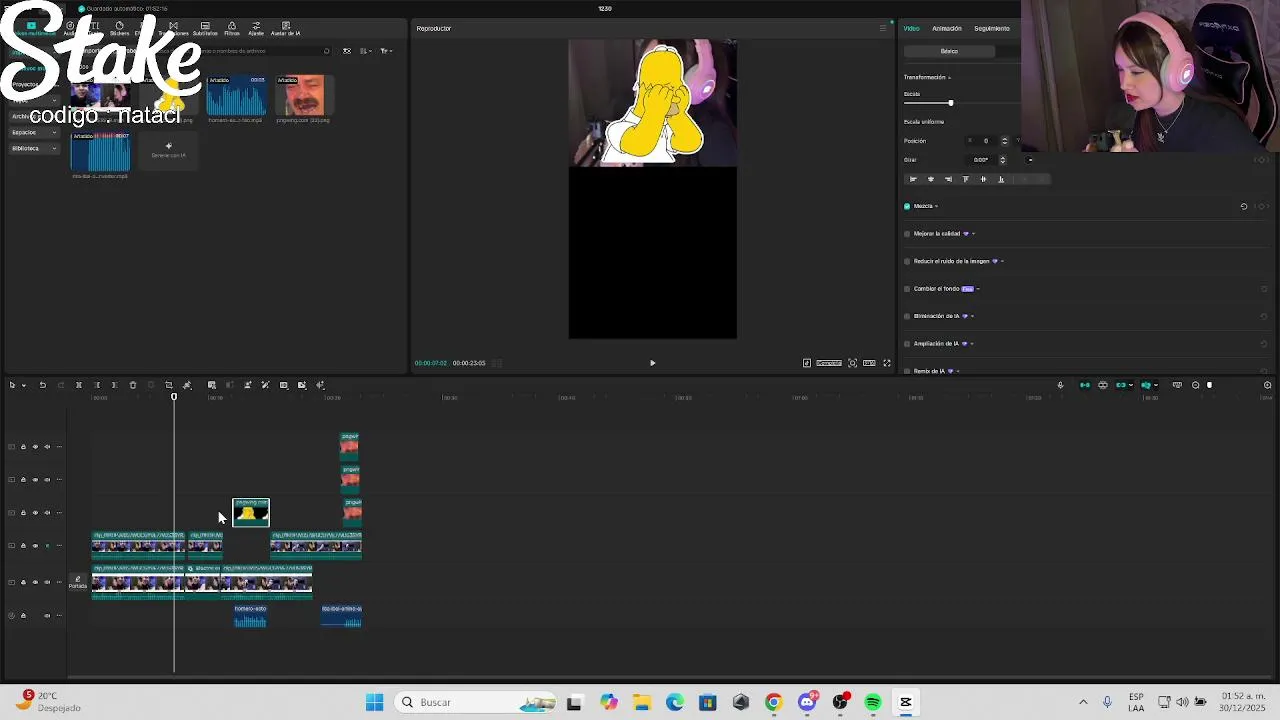Viewport: 1280px width, 720px height.
Task: Click the align-left icon in transform panel
Action: point(912,179)
